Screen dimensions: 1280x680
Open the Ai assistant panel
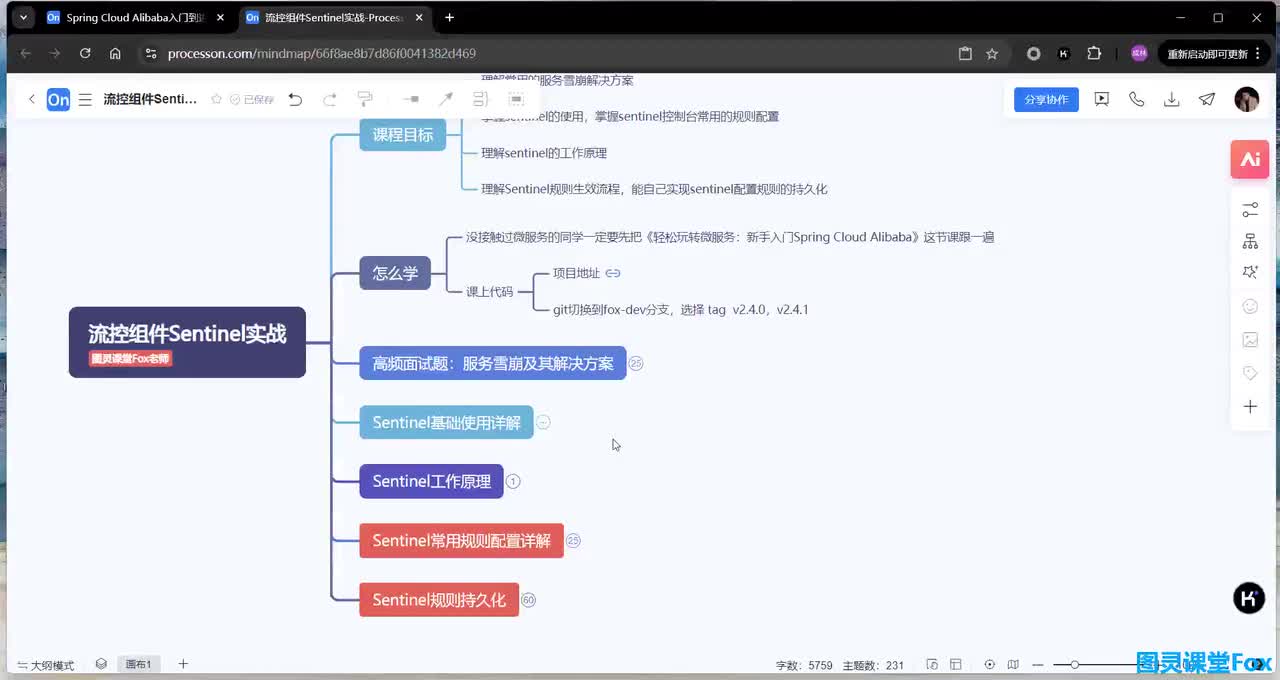(1250, 159)
